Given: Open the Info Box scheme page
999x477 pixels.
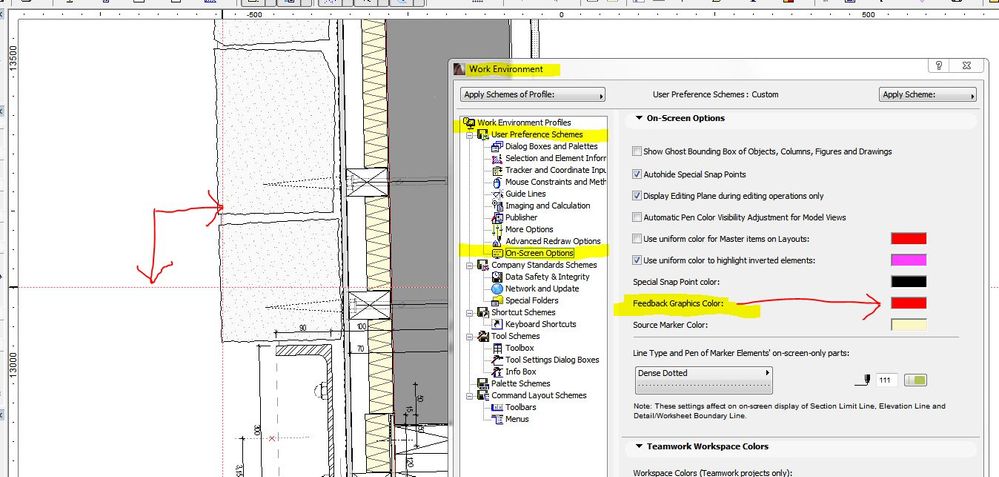Looking at the screenshot, I should pyautogui.click(x=521, y=372).
